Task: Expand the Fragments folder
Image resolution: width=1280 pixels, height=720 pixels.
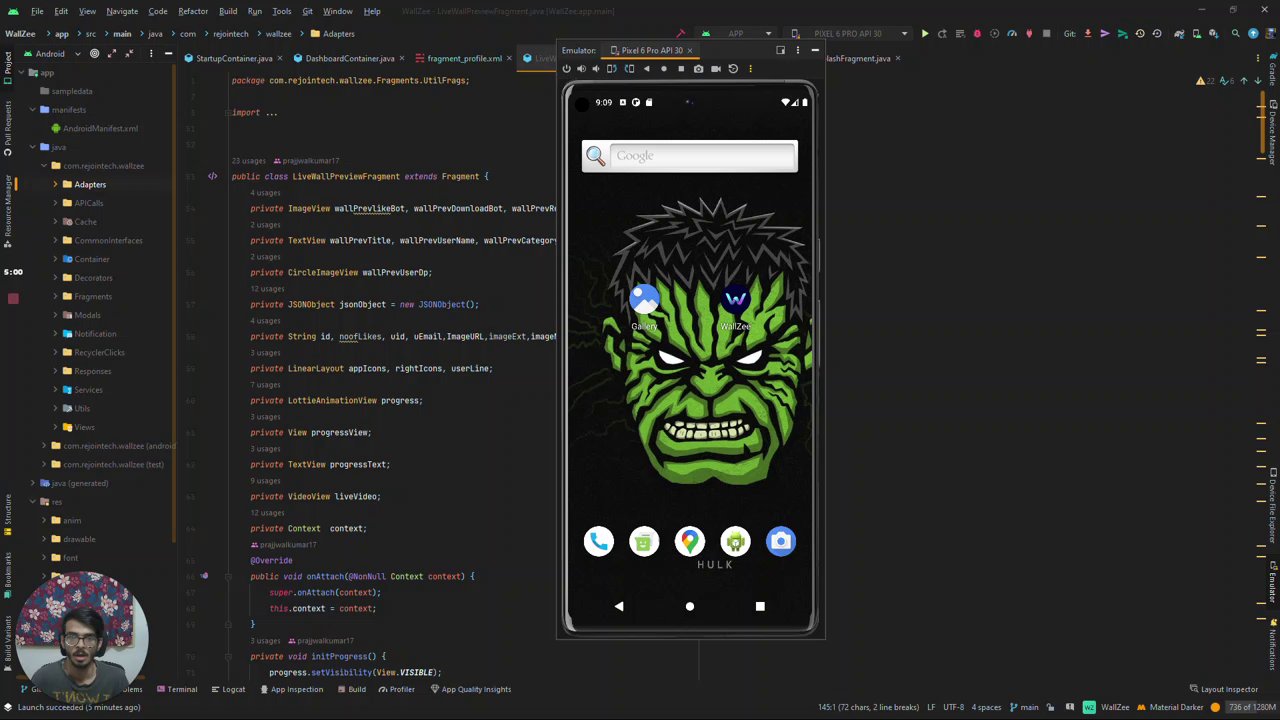Action: pos(56,297)
